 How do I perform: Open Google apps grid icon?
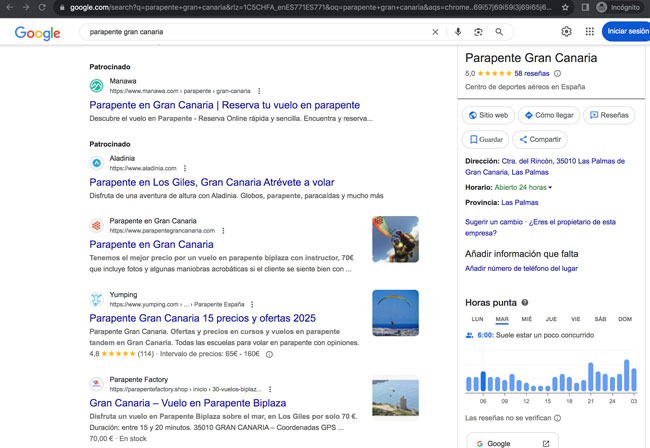pos(589,31)
